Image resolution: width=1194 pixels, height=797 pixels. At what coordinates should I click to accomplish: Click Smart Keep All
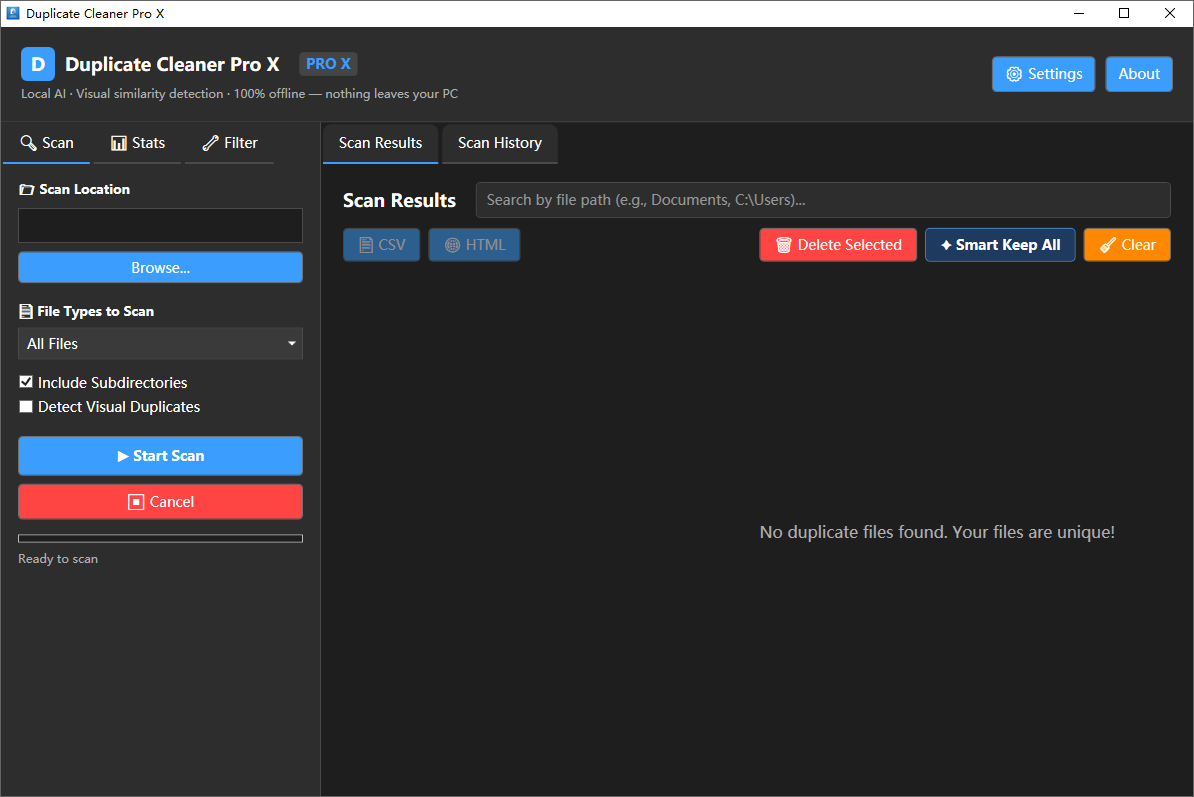(1000, 245)
